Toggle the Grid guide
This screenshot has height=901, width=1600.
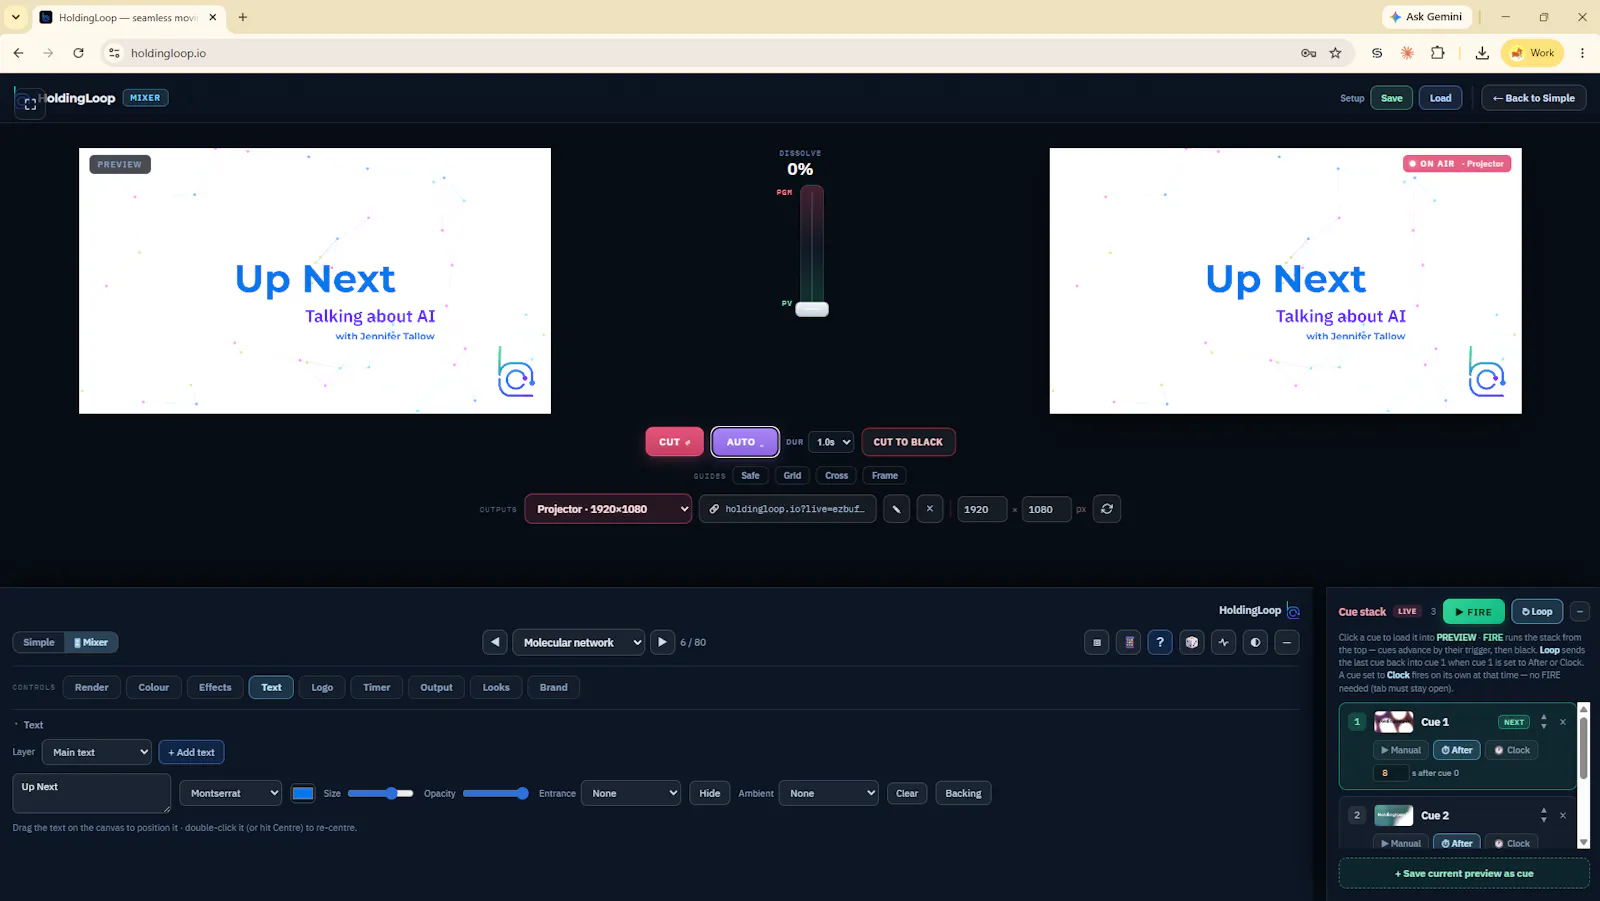click(792, 475)
